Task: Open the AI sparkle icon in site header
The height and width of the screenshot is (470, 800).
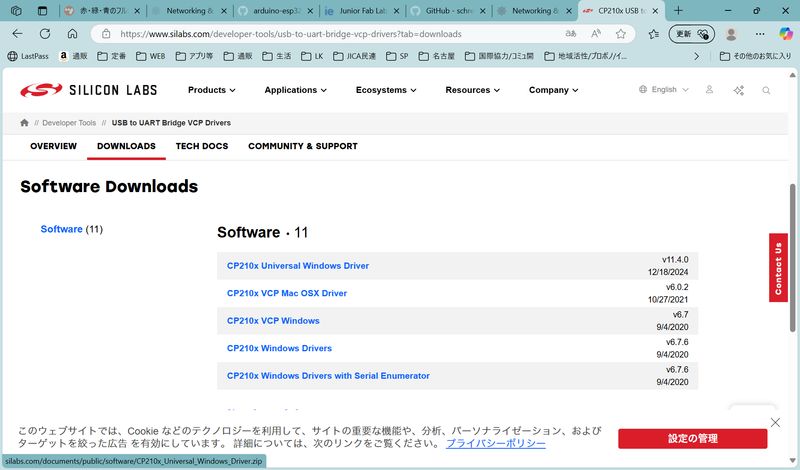Action: (x=738, y=90)
